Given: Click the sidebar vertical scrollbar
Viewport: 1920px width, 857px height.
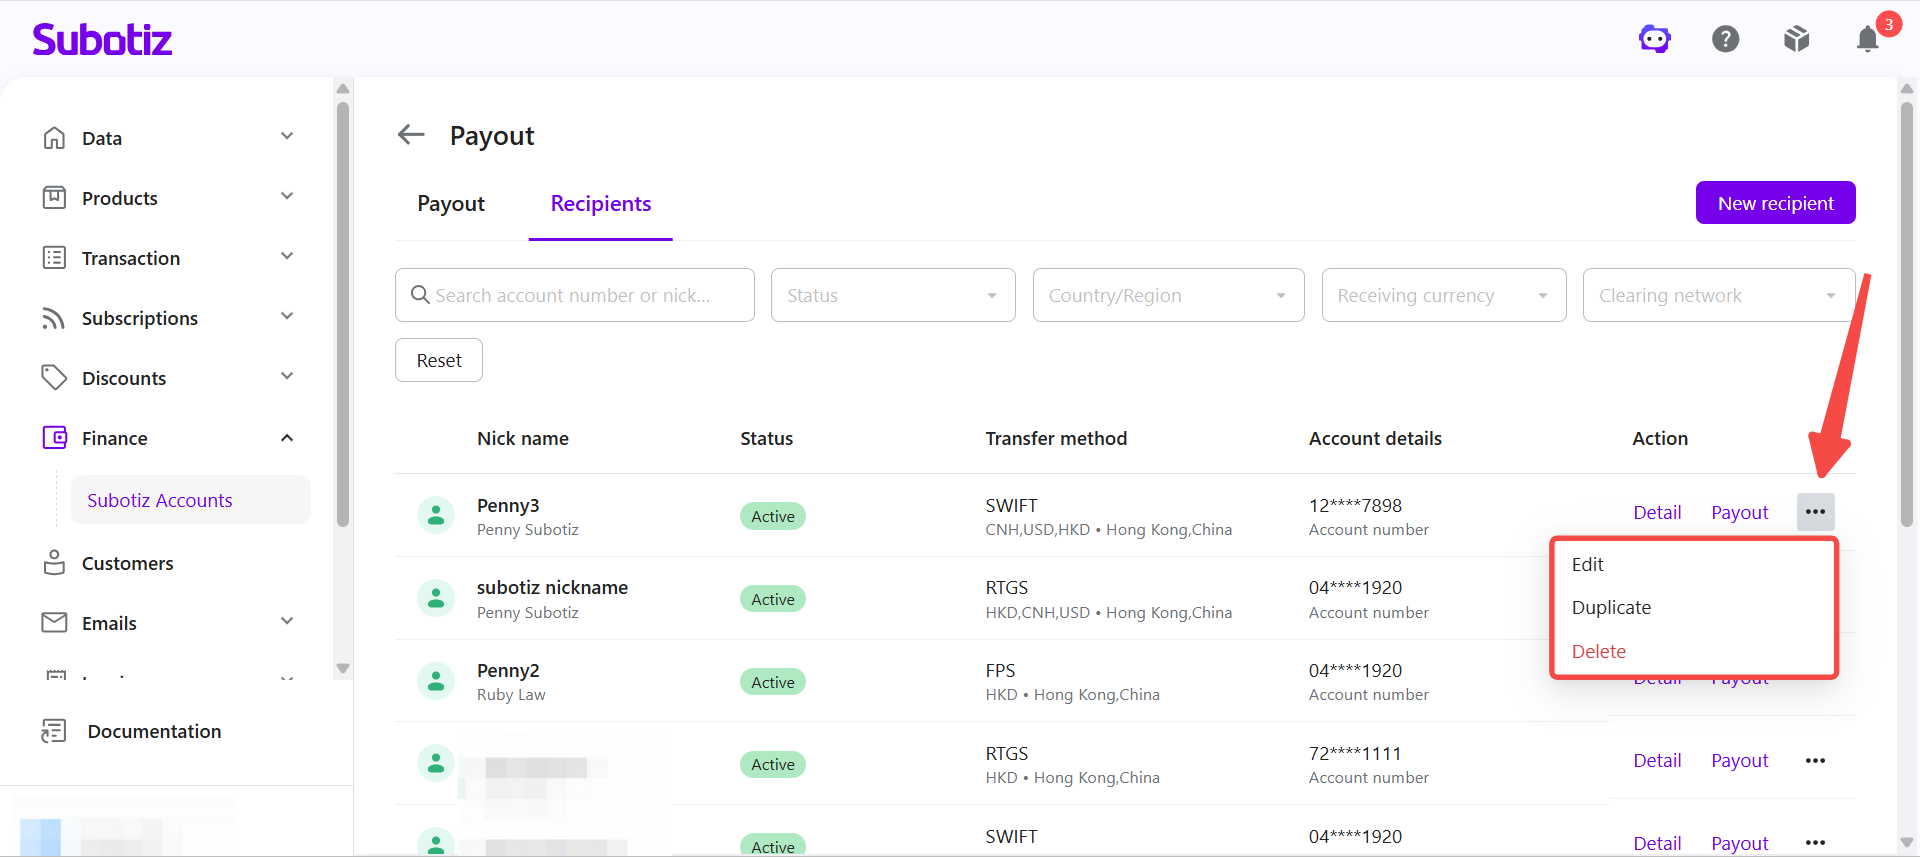Looking at the screenshot, I should 343,314.
